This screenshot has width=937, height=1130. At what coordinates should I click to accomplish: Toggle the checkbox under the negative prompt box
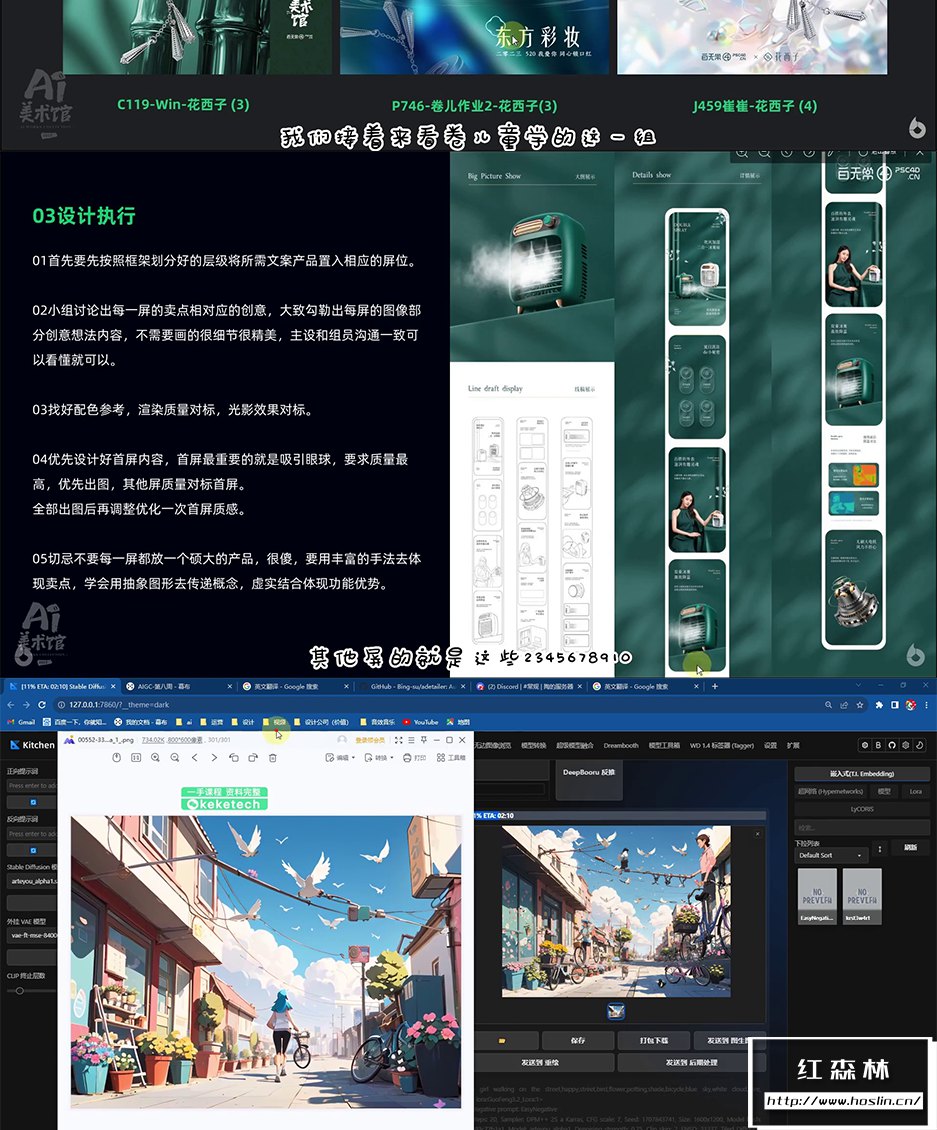(33, 850)
